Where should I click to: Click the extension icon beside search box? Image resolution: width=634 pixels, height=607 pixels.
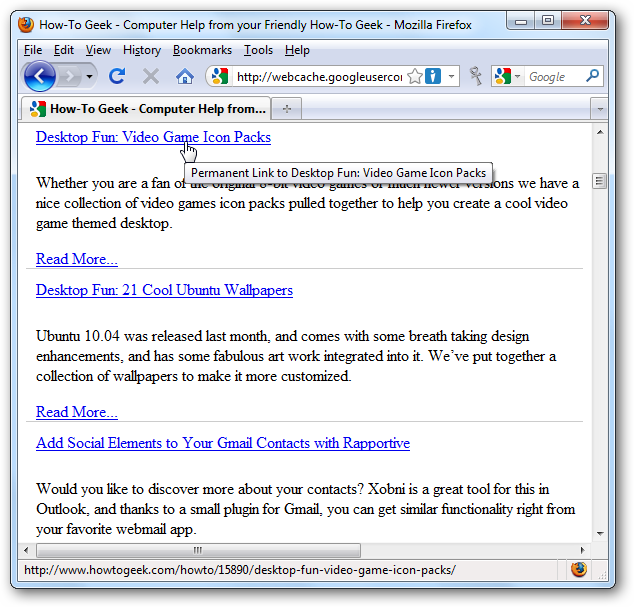[x=476, y=76]
